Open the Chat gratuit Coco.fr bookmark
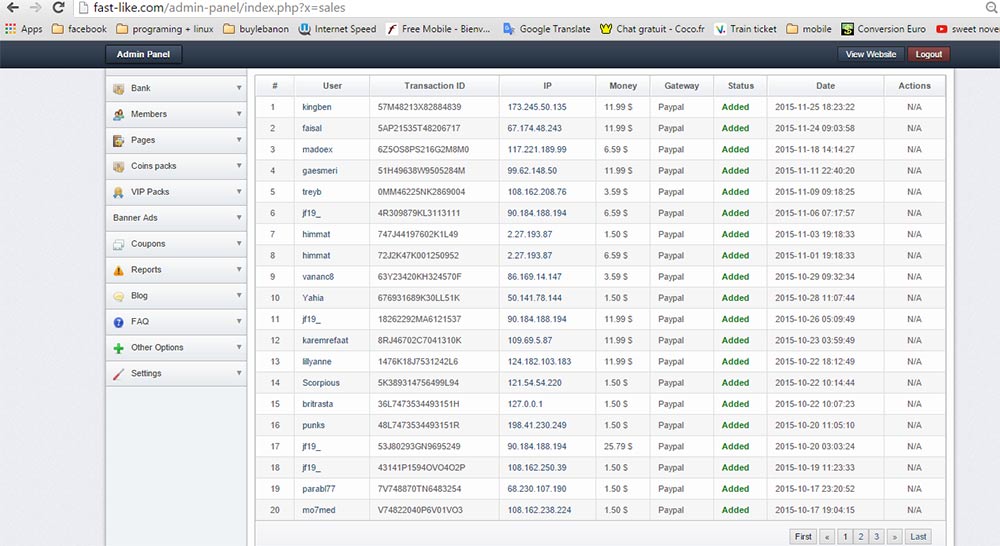Screen dimensions: 1000x546 pyautogui.click(x=652, y=29)
